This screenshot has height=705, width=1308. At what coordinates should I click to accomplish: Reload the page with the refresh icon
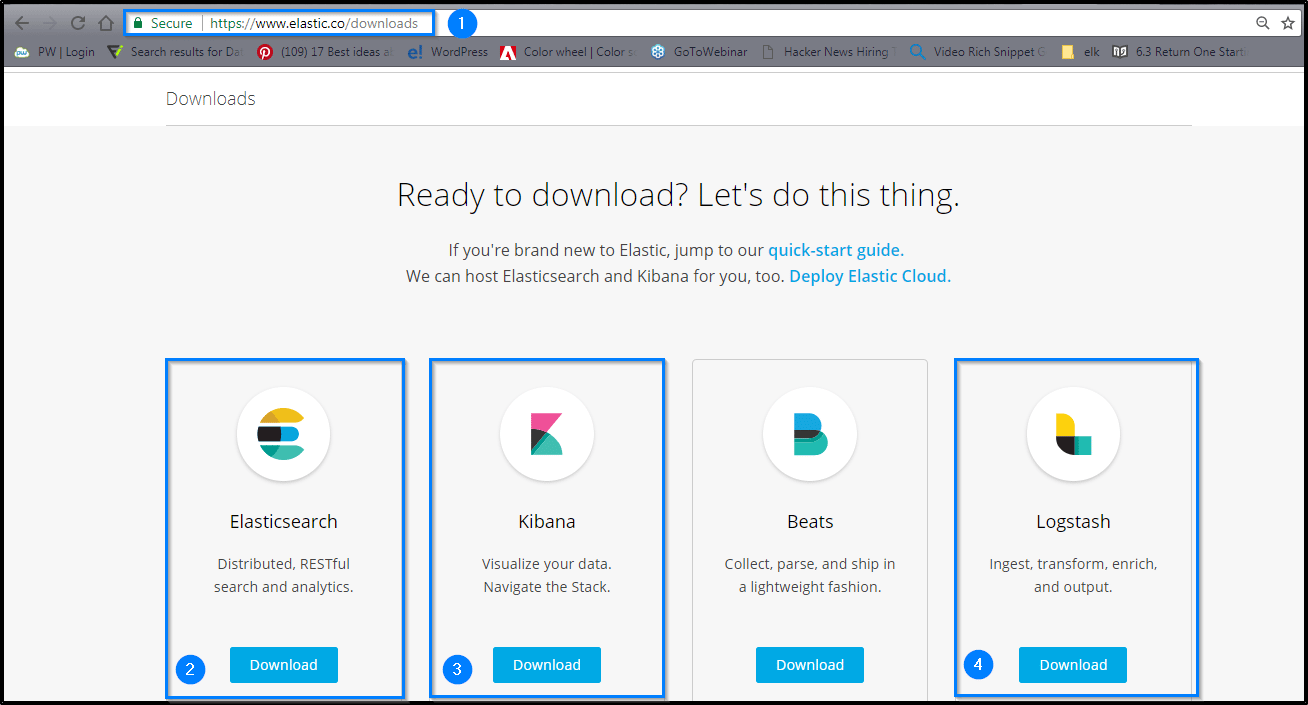[x=78, y=23]
